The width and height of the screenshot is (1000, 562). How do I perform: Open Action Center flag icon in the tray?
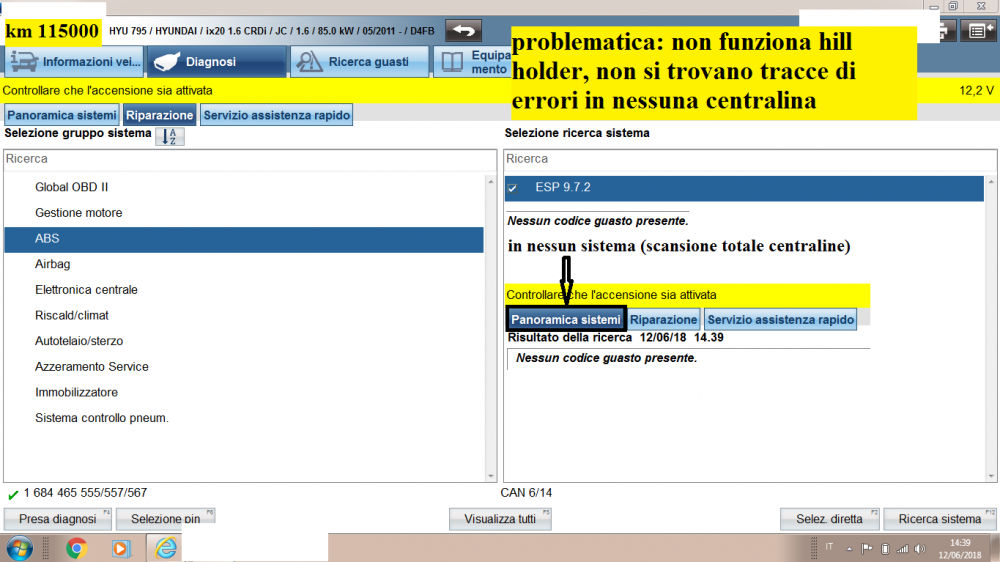[867, 549]
